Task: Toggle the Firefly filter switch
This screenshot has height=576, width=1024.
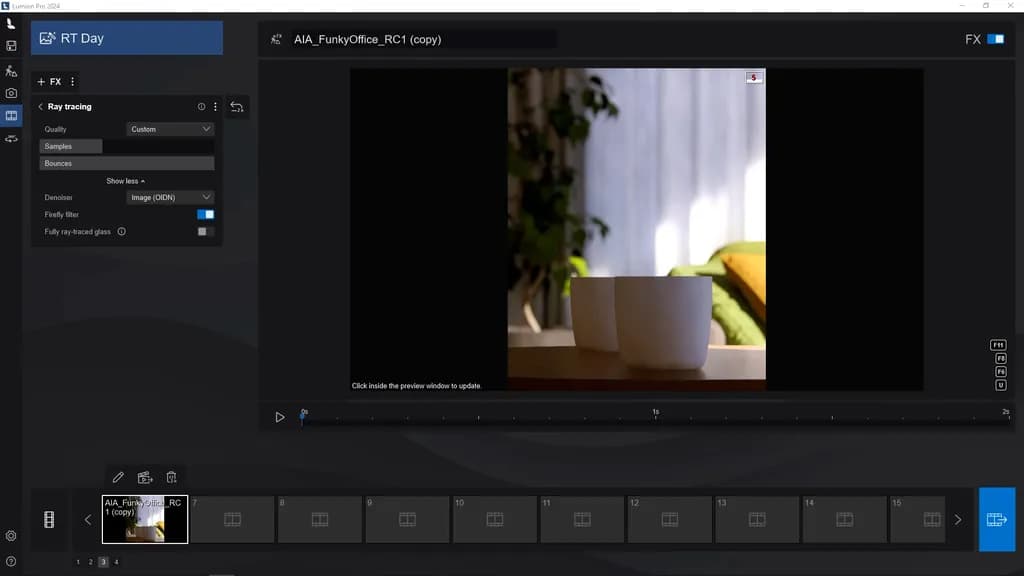Action: click(x=205, y=215)
